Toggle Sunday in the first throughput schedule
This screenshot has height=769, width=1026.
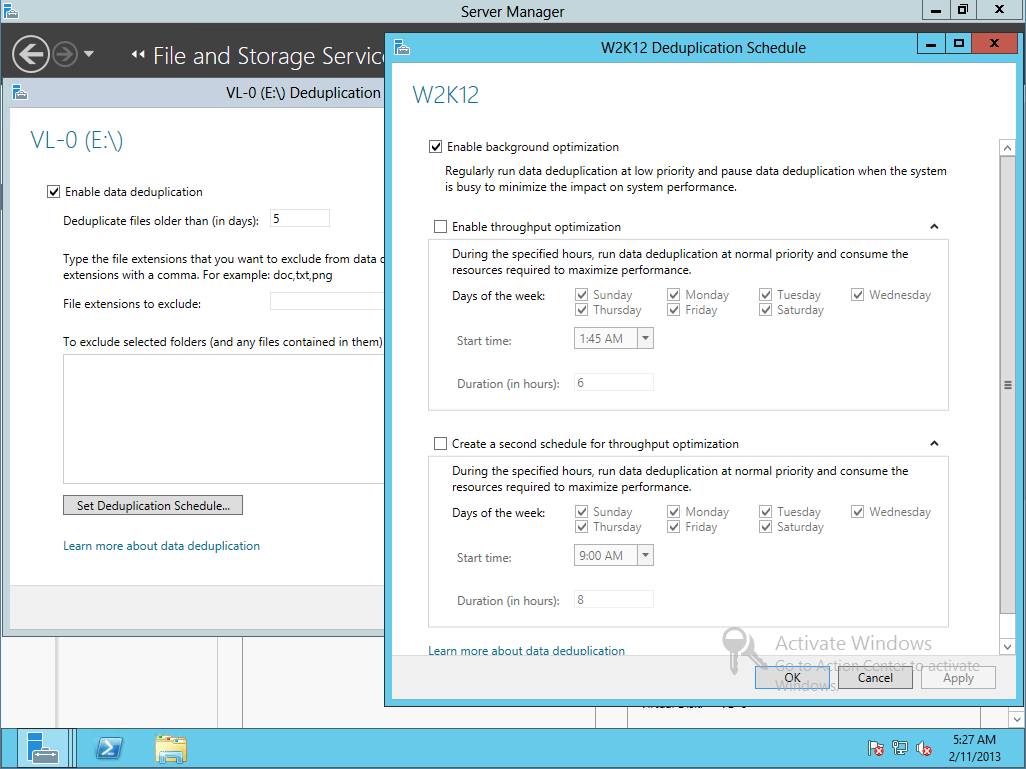[582, 295]
